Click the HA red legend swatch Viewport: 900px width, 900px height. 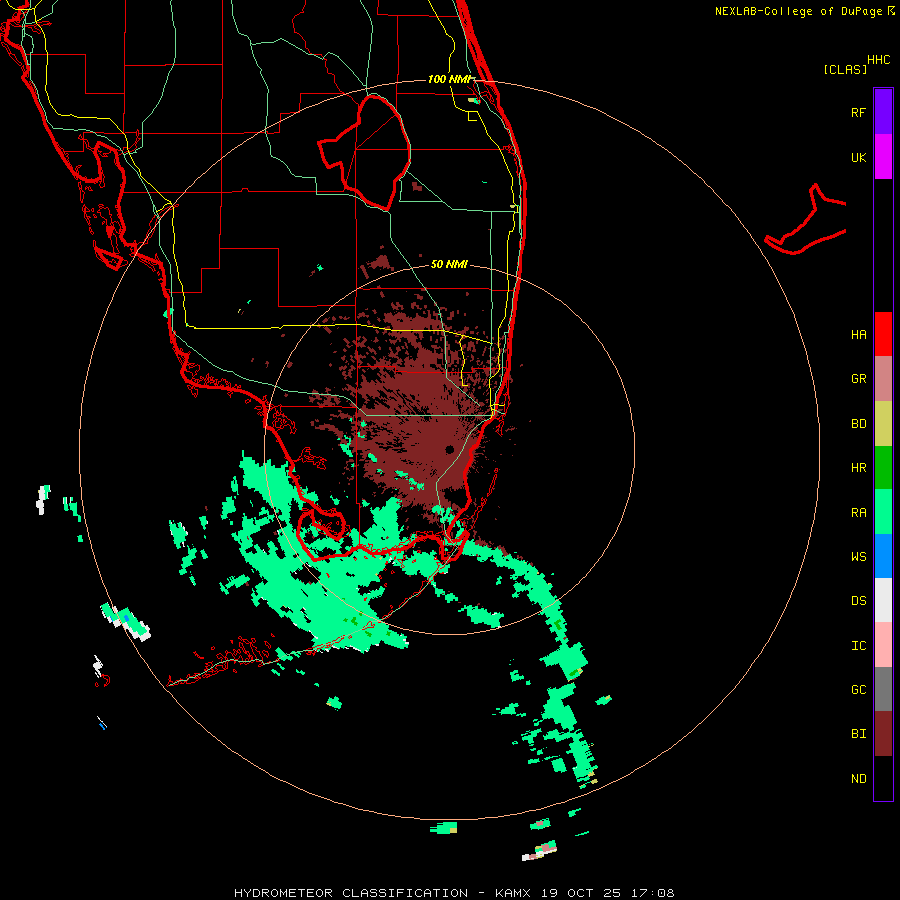point(883,334)
